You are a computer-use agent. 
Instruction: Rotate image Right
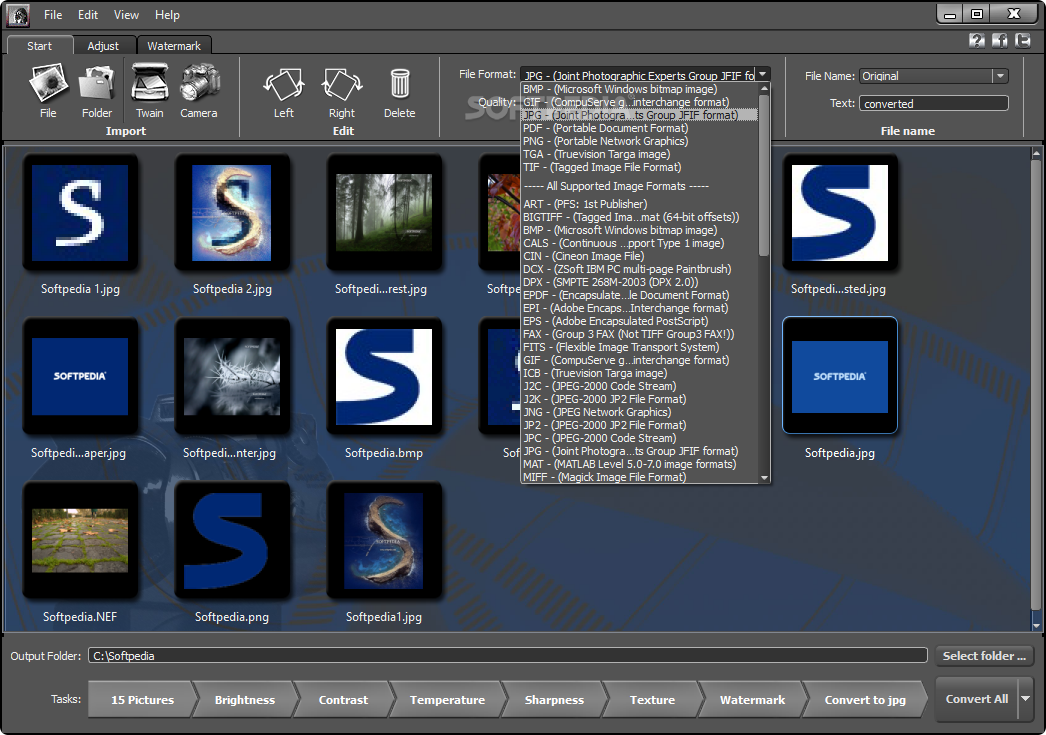coord(342,93)
